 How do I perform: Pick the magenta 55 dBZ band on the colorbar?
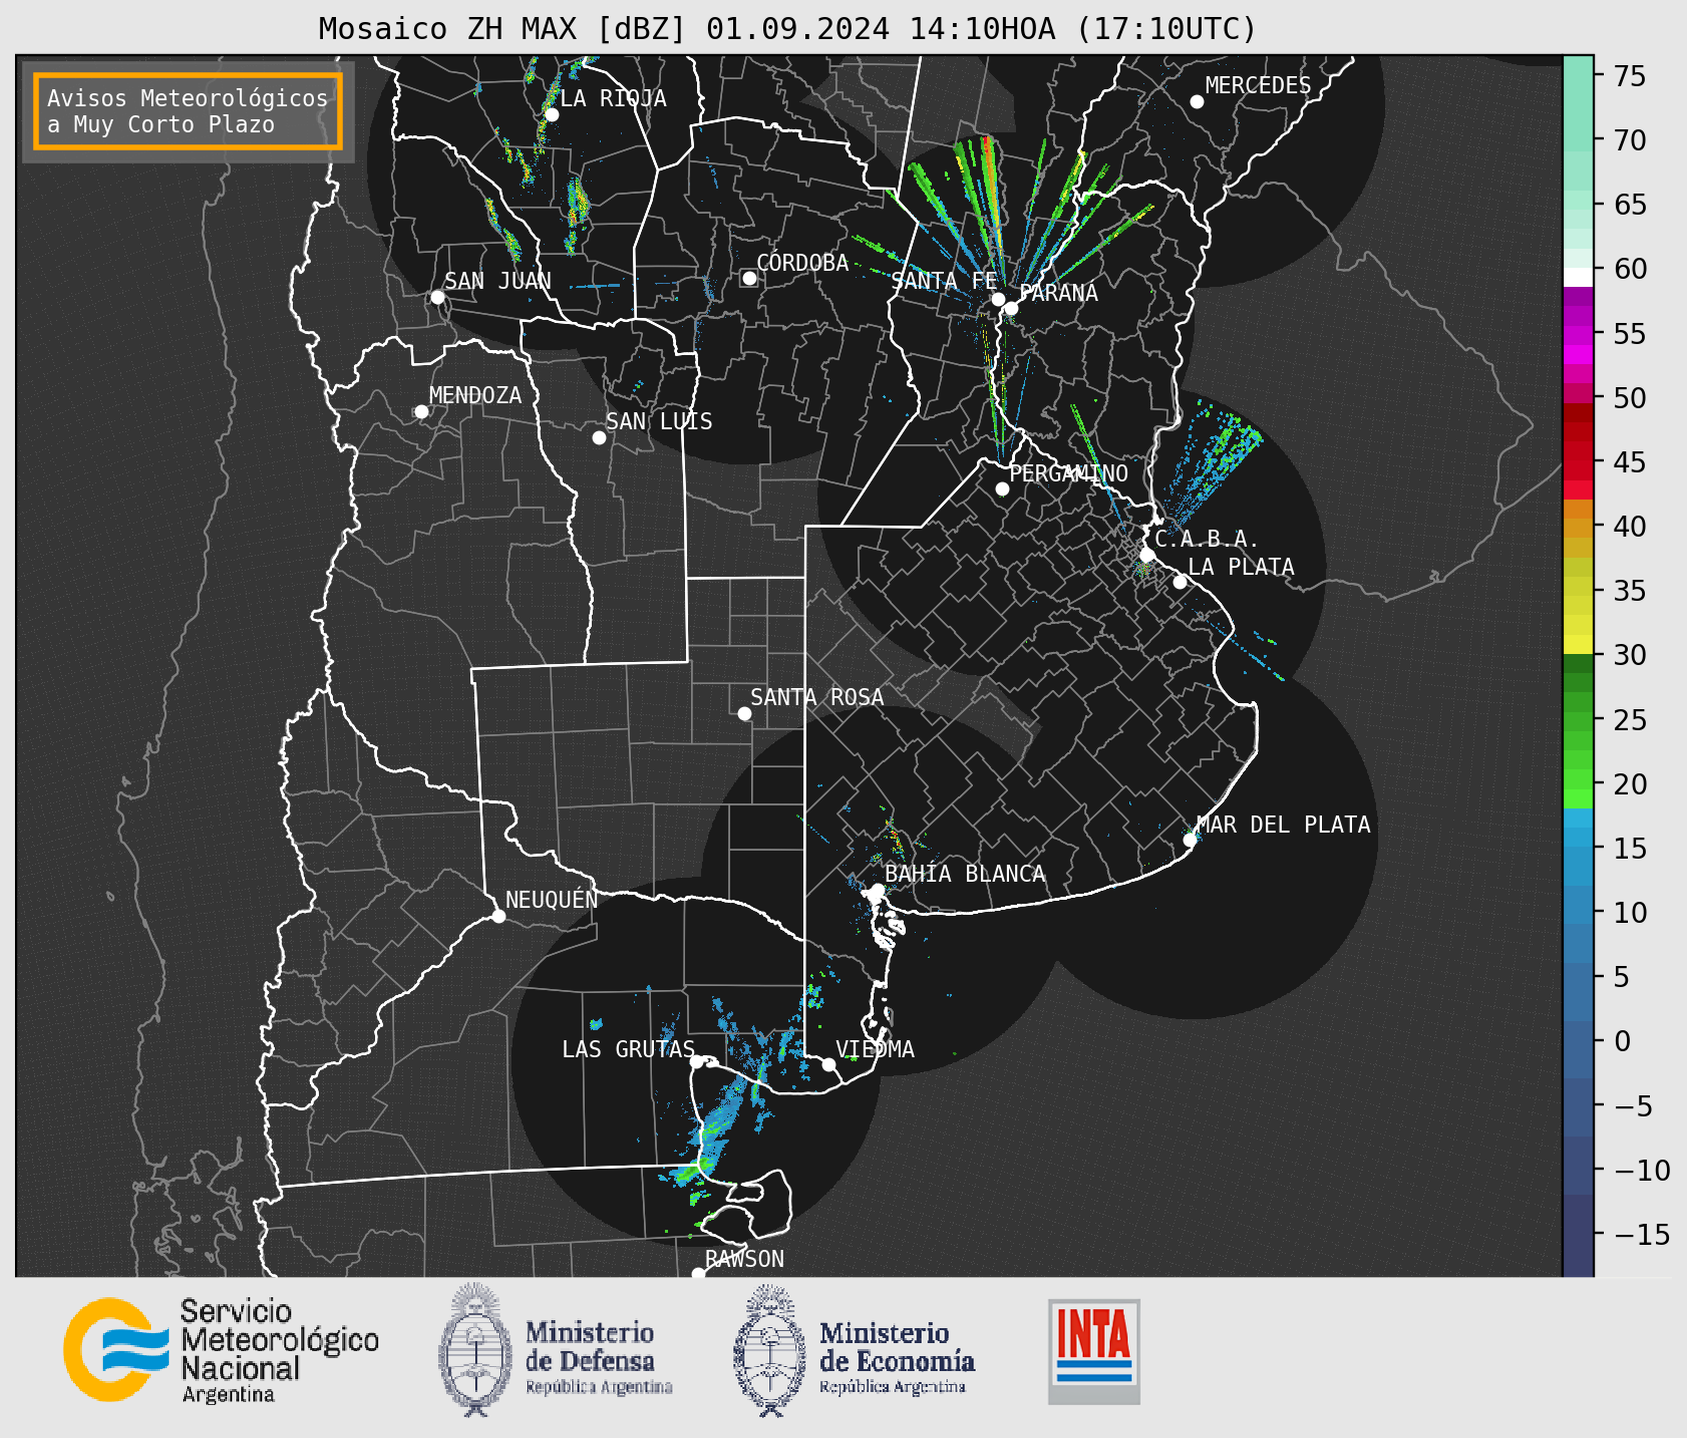coord(1578,333)
